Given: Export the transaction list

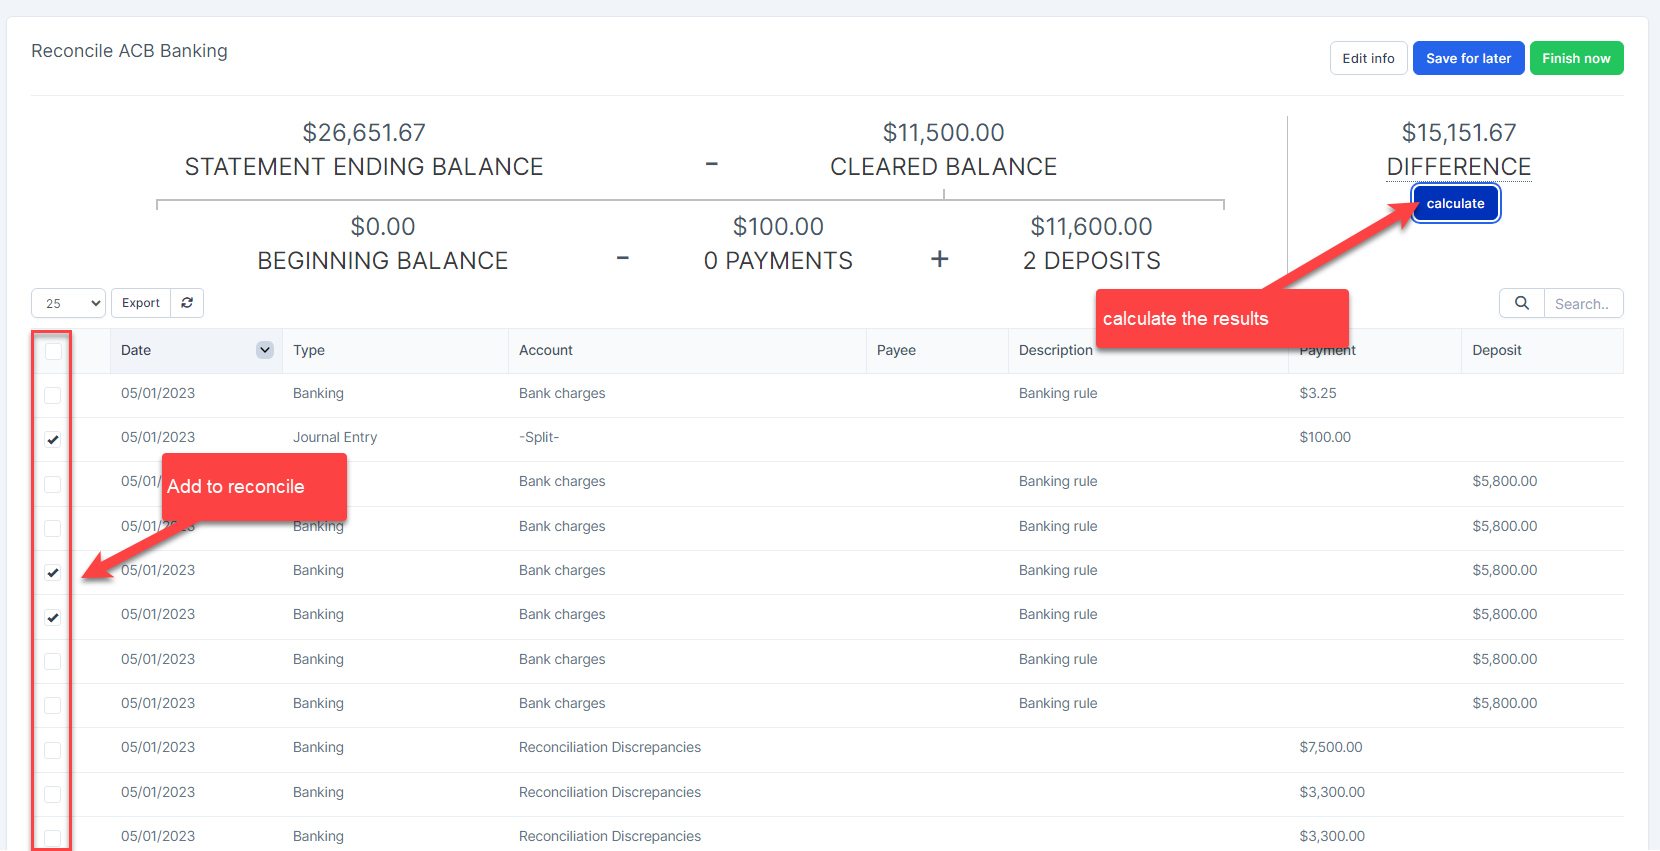Looking at the screenshot, I should [x=141, y=303].
